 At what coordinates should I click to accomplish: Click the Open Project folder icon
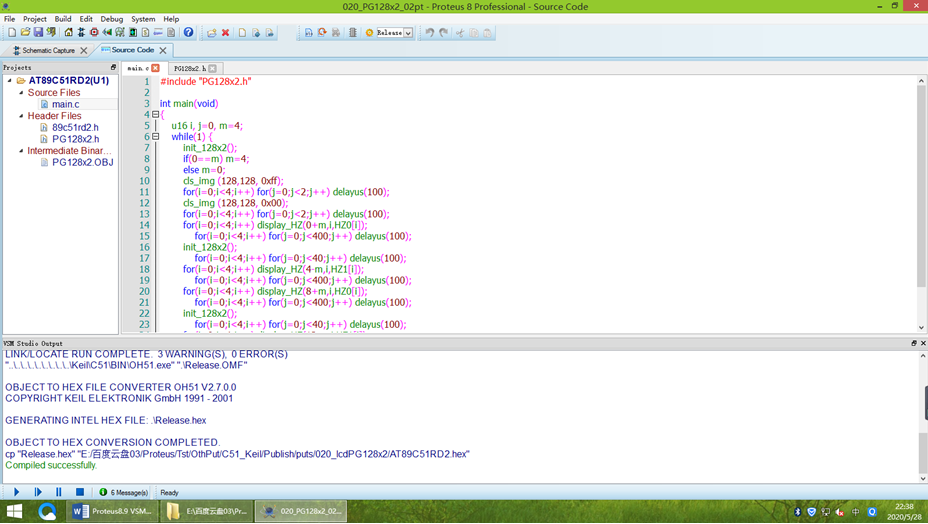(x=25, y=33)
